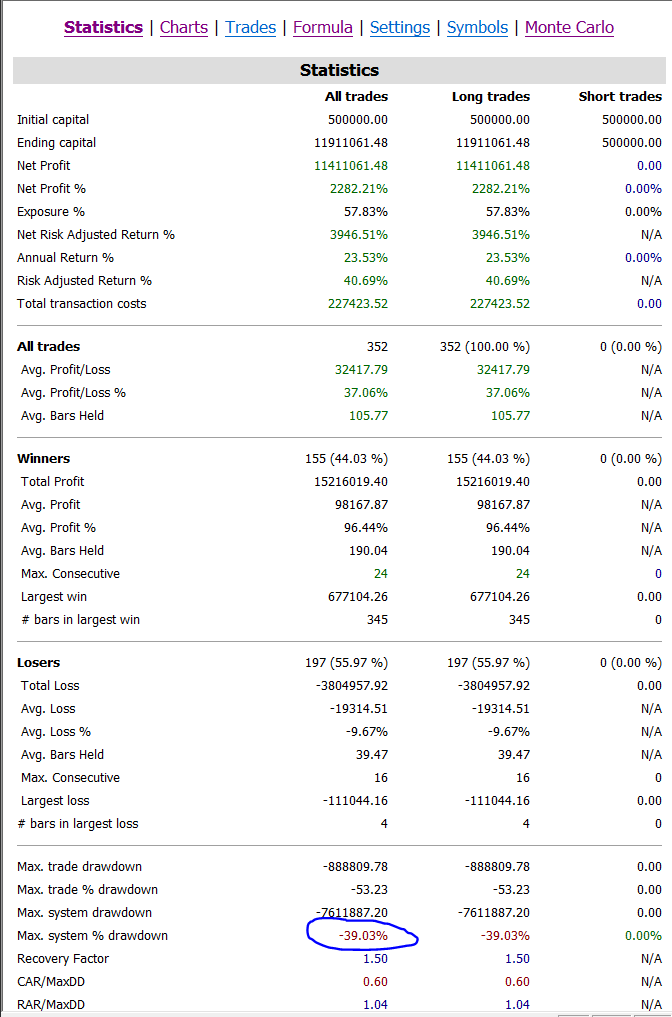Click the 'Avg. Profit/Loss %' row label
The image size is (672, 1017).
click(73, 393)
